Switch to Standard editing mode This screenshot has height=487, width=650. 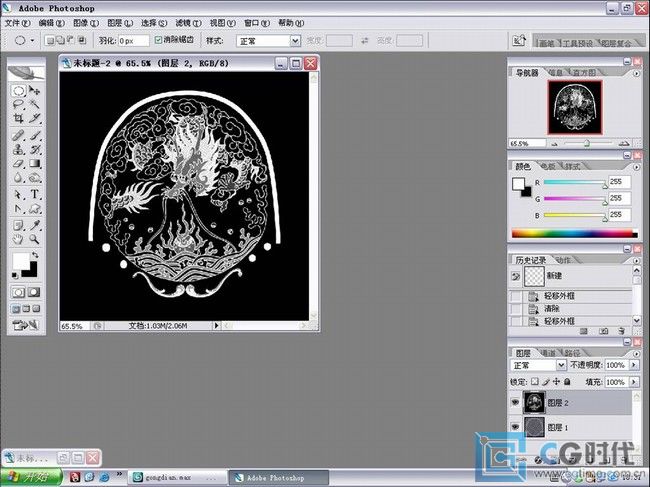click(x=18, y=292)
